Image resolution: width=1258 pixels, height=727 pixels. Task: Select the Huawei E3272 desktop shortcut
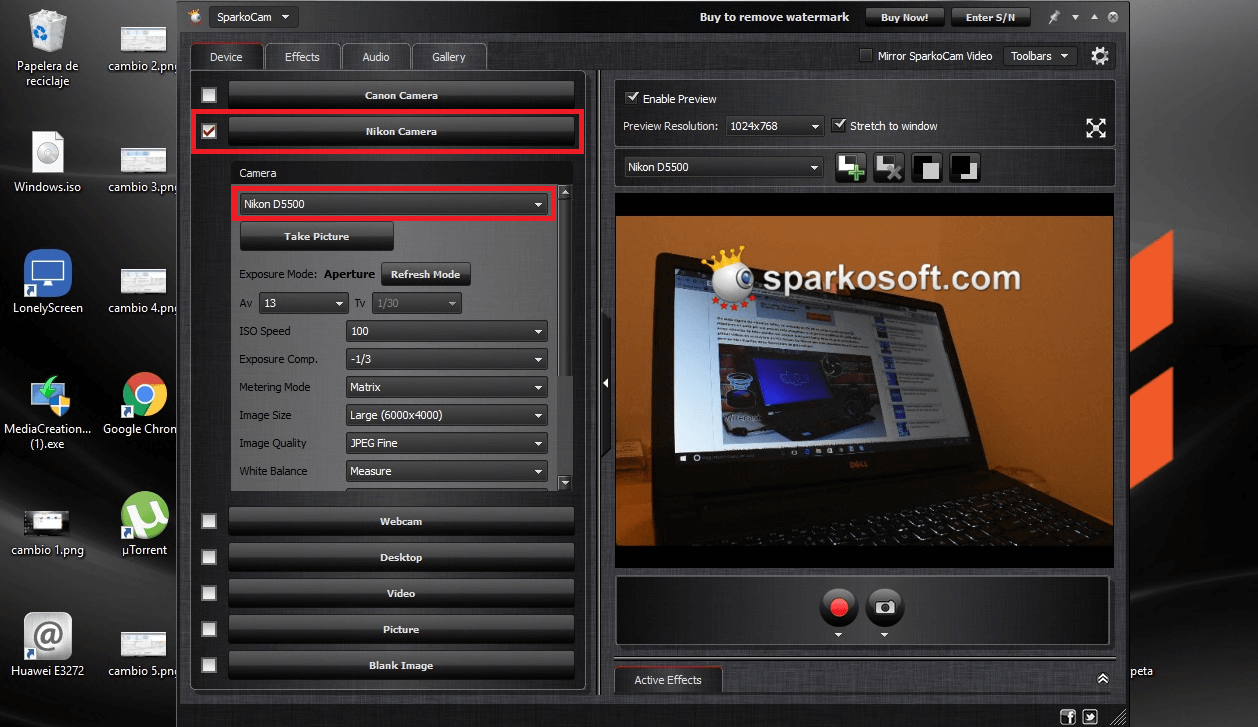click(48, 646)
